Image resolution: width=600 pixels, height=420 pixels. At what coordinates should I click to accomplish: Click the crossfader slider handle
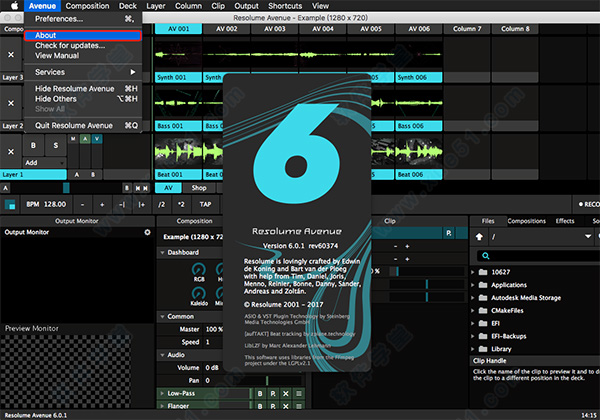66,188
